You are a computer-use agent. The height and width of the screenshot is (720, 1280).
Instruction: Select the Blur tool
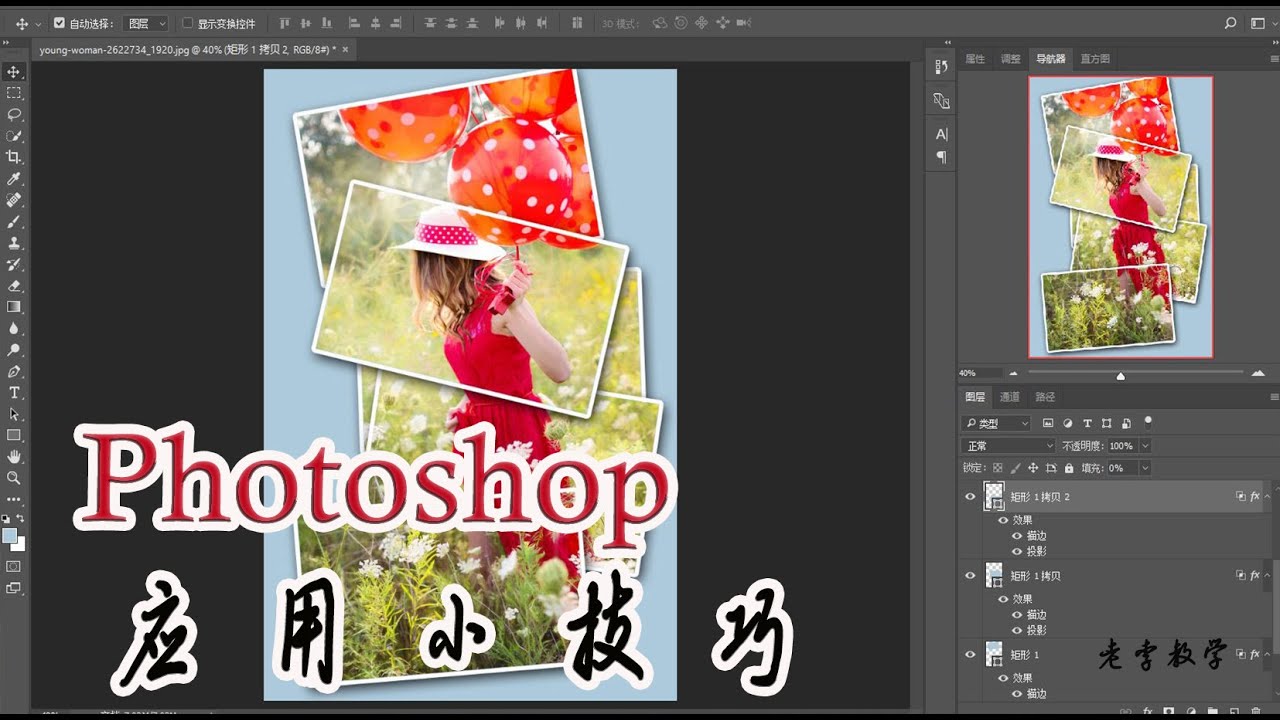pos(14,328)
